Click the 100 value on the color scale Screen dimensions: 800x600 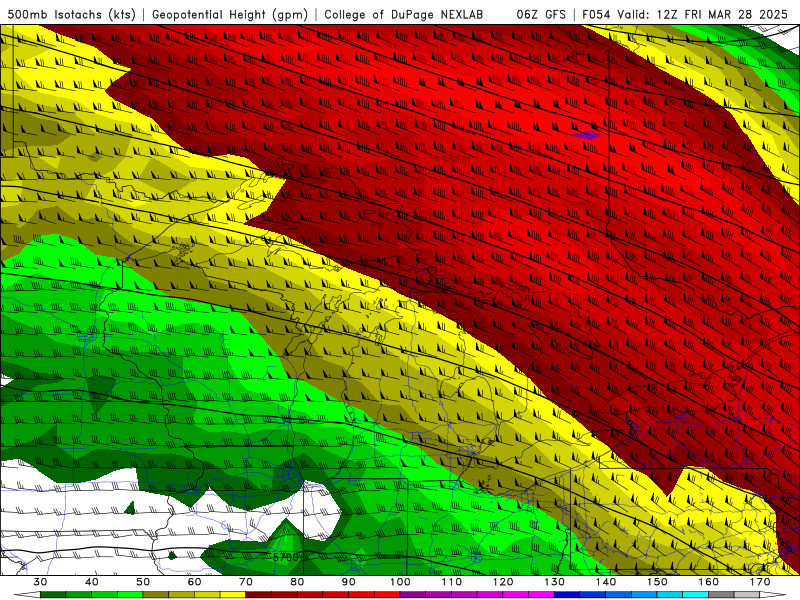coord(400,582)
